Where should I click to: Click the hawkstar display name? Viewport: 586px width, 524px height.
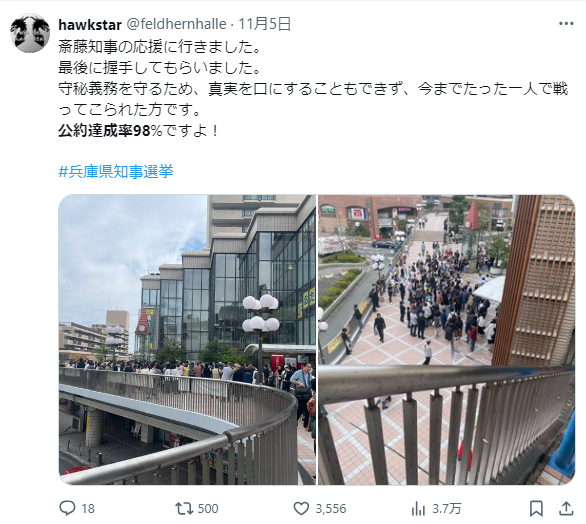[x=90, y=25]
